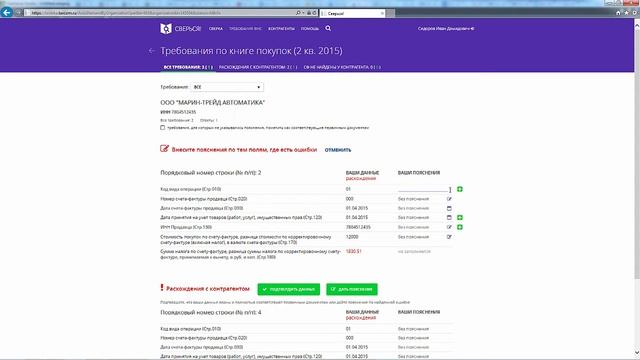Screen dimensions: 640x360
Task: Click the green ДАТЬ ПОЯСНЕНИЕ button
Action: point(352,289)
